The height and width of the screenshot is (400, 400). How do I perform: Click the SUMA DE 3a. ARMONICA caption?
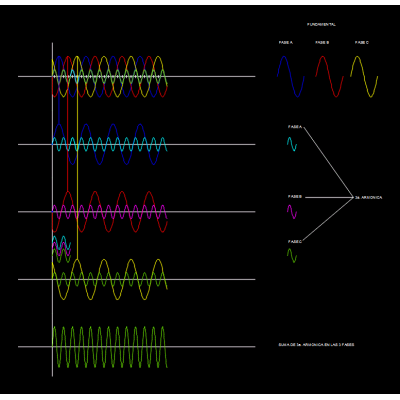point(316,345)
